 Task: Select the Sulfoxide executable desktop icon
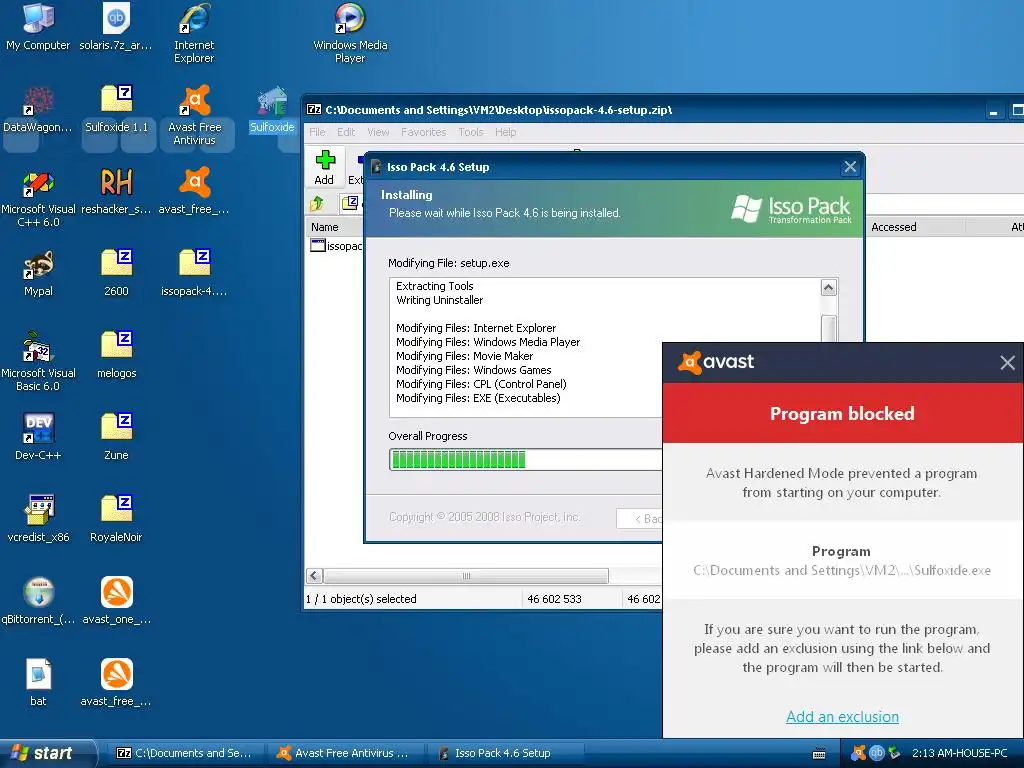click(272, 110)
